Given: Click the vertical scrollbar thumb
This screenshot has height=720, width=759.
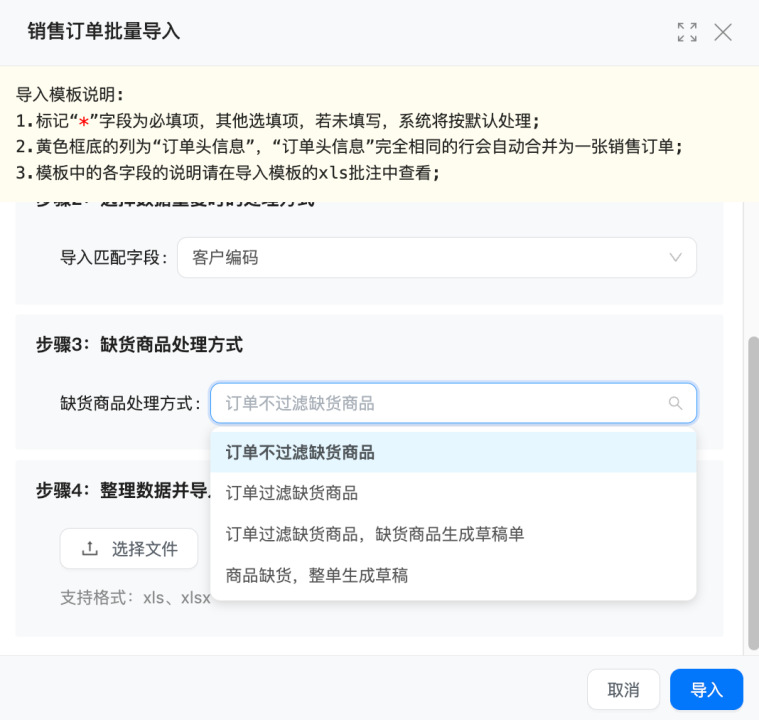Looking at the screenshot, I should (753, 493).
